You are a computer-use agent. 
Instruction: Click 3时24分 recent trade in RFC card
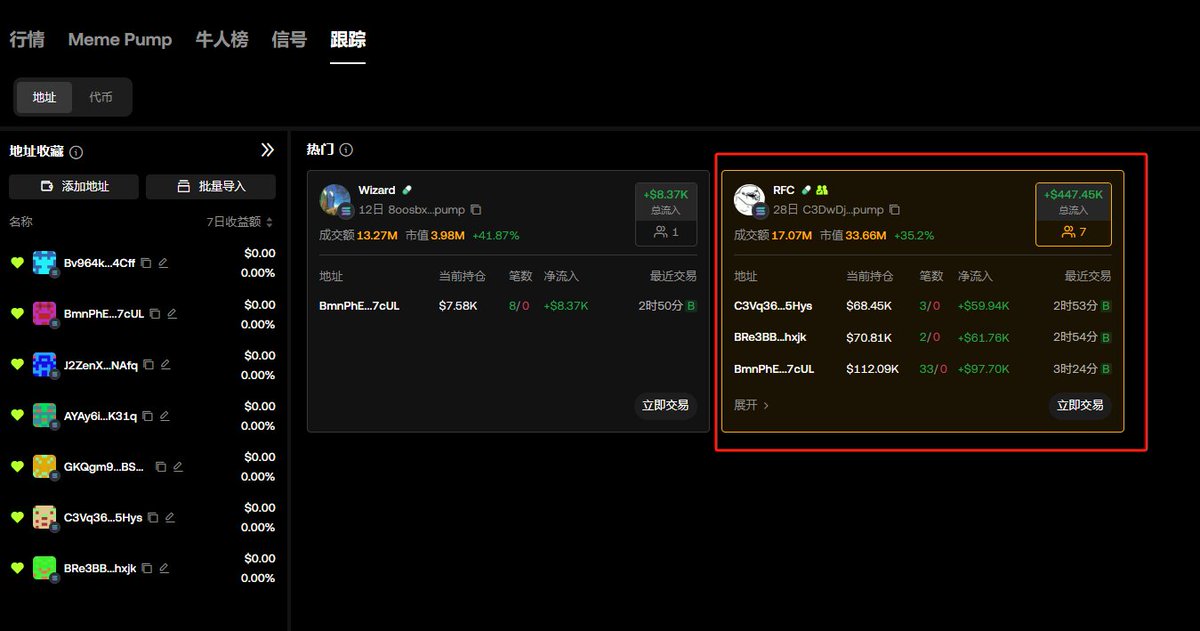[1075, 369]
